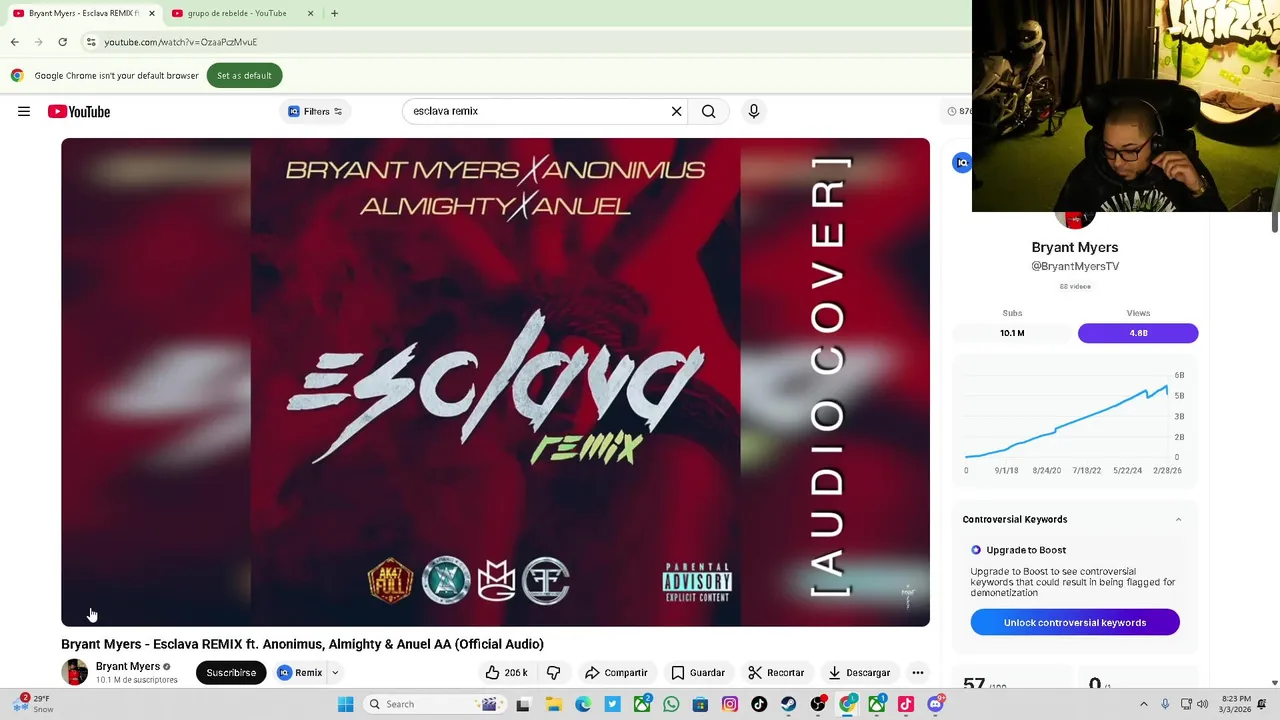Click the taskbar Search box
Viewport: 1280px width, 720px height.
pyautogui.click(x=433, y=704)
